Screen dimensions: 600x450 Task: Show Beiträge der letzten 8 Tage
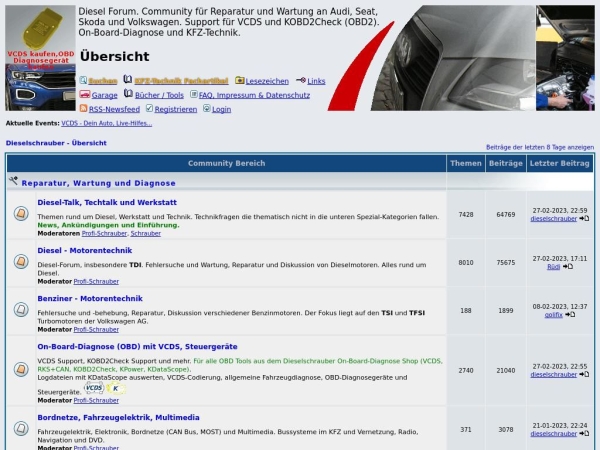540,147
